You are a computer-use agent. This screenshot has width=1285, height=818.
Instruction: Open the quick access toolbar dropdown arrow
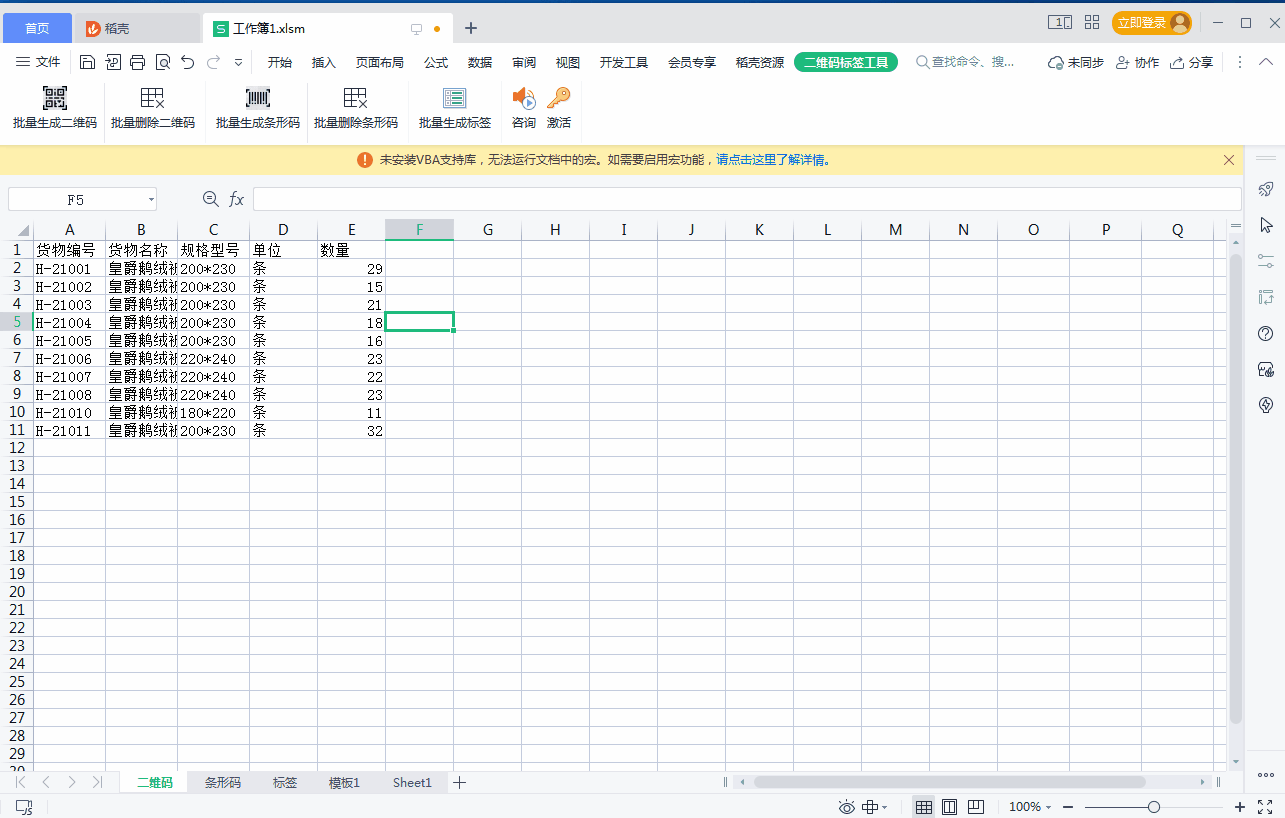coord(238,62)
